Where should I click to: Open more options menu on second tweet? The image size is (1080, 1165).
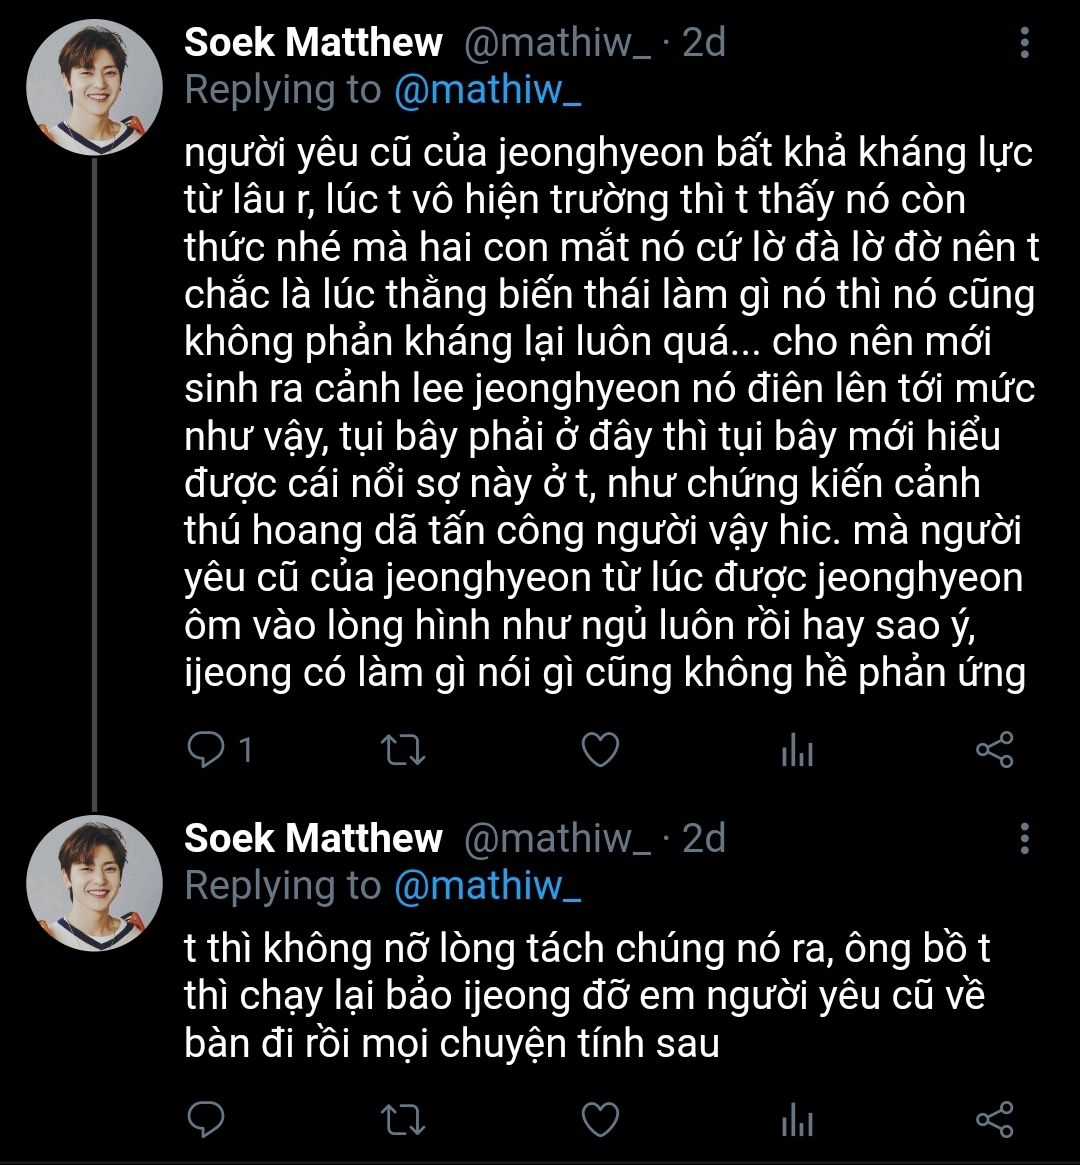[1024, 839]
